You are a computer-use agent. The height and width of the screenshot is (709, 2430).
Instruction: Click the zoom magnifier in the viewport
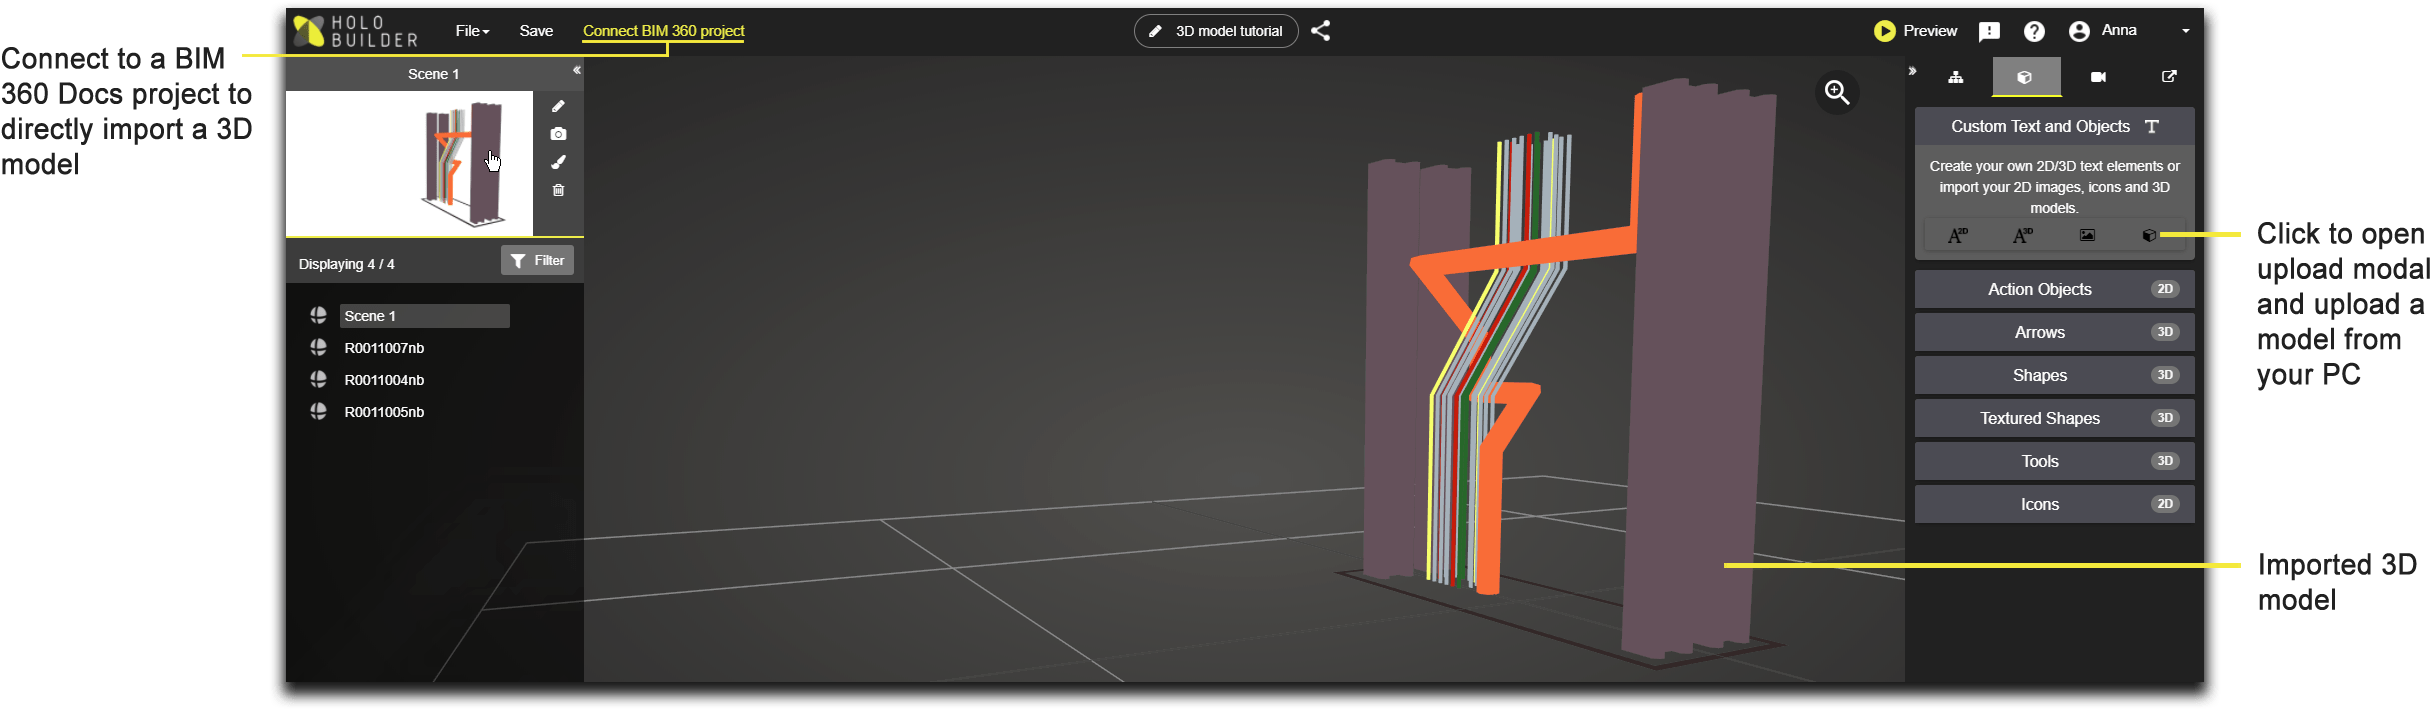click(x=1837, y=92)
